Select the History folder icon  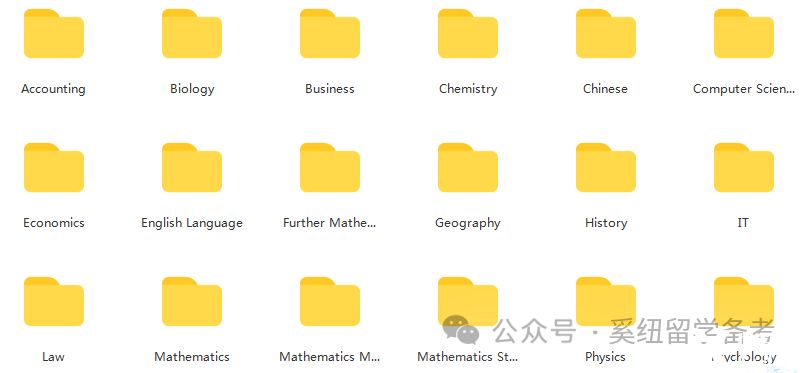point(606,168)
